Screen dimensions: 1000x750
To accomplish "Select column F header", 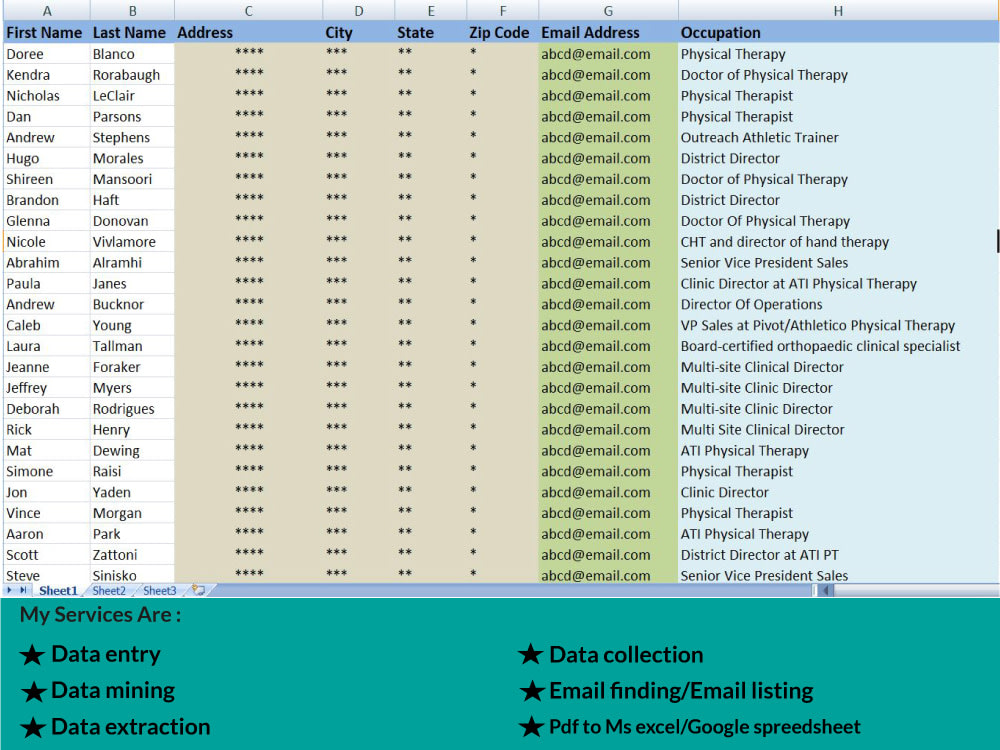I will (x=503, y=11).
